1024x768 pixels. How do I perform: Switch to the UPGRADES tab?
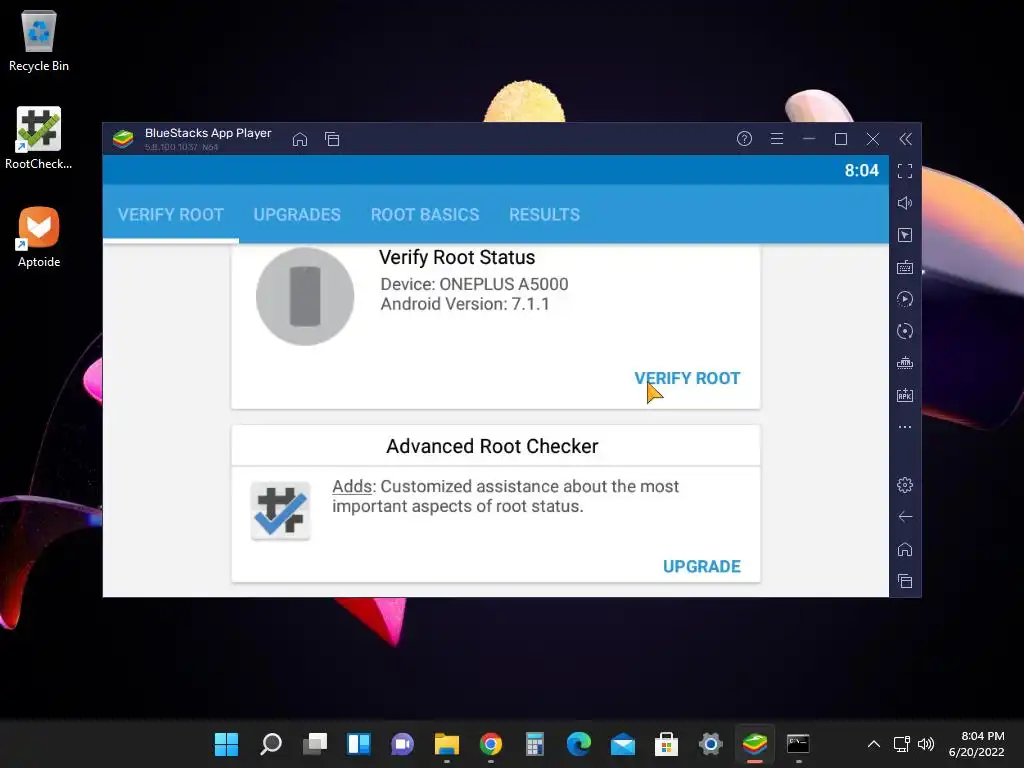coord(297,214)
